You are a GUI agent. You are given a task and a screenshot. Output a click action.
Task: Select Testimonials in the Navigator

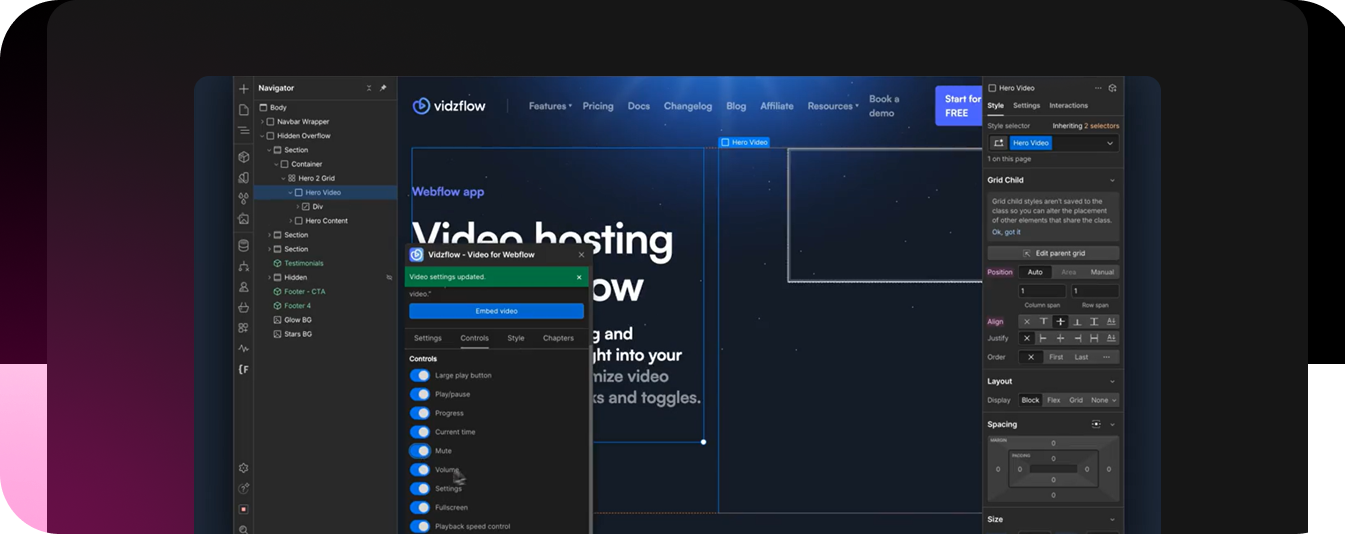click(304, 263)
